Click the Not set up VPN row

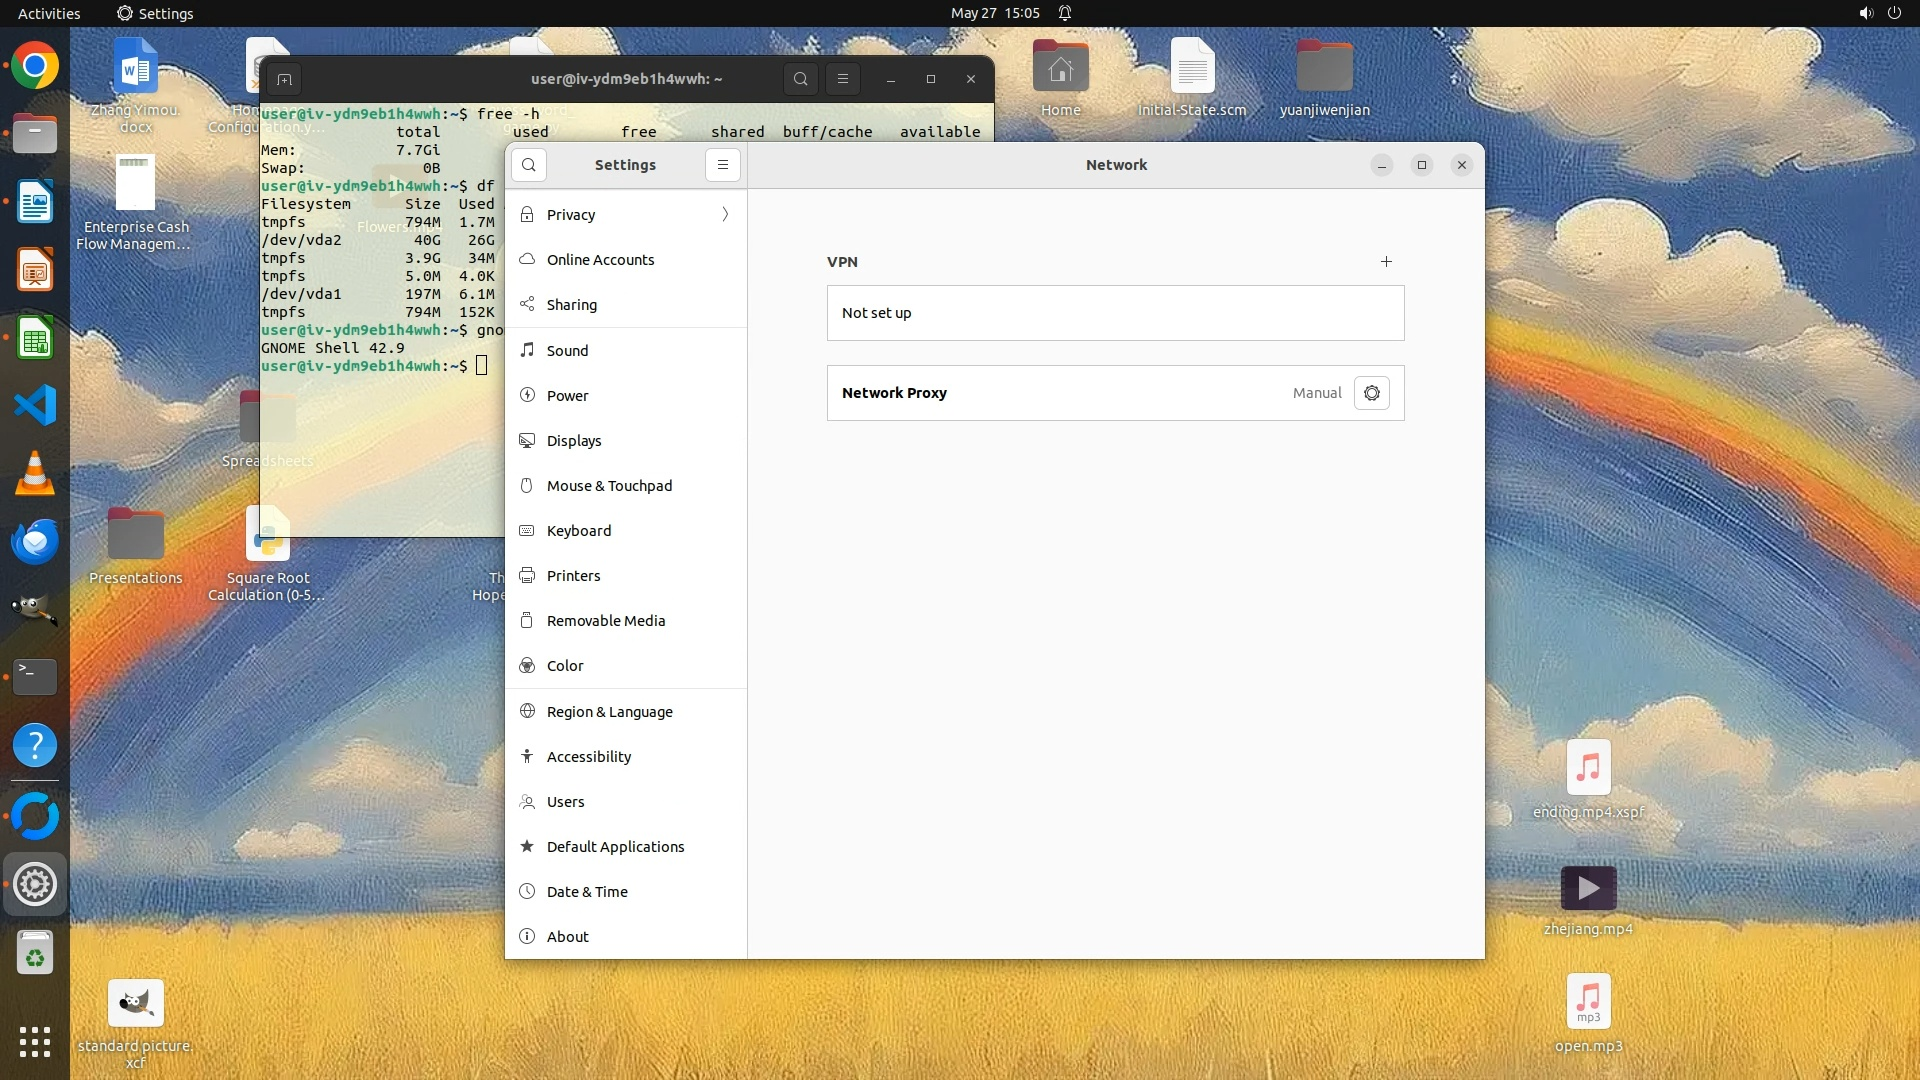pos(1115,313)
